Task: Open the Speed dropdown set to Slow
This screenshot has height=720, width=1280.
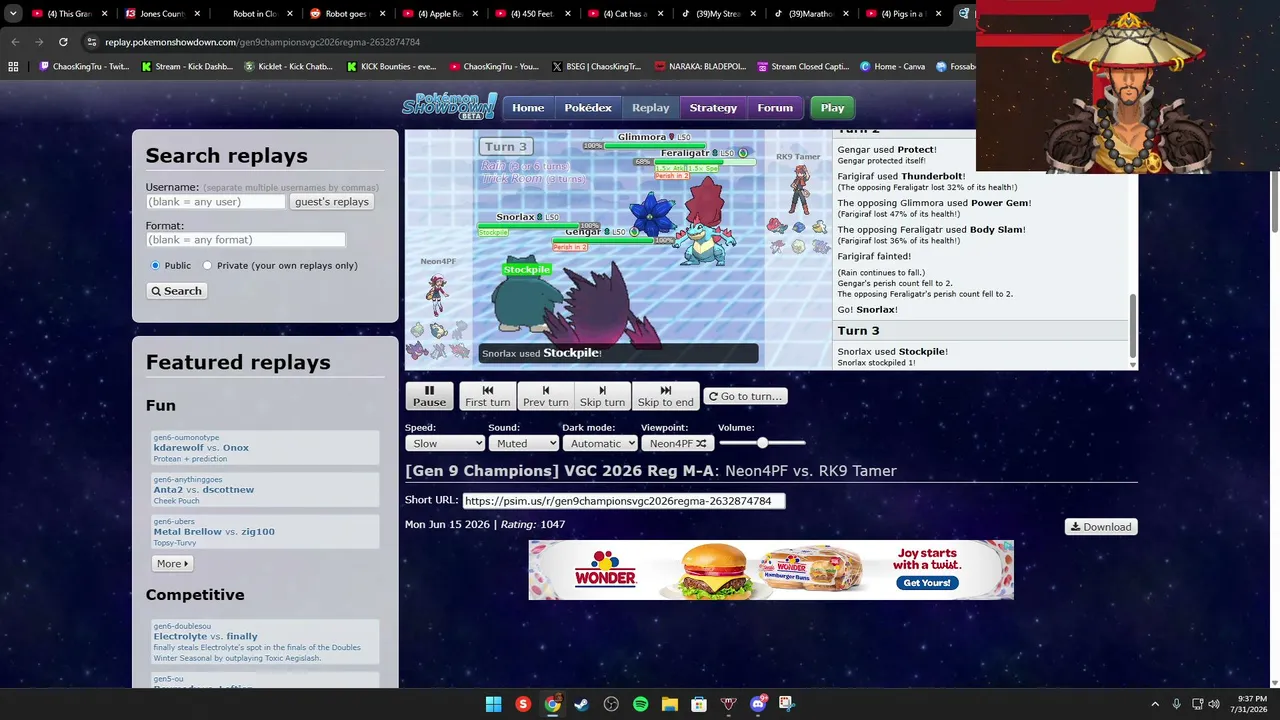Action: pos(445,443)
